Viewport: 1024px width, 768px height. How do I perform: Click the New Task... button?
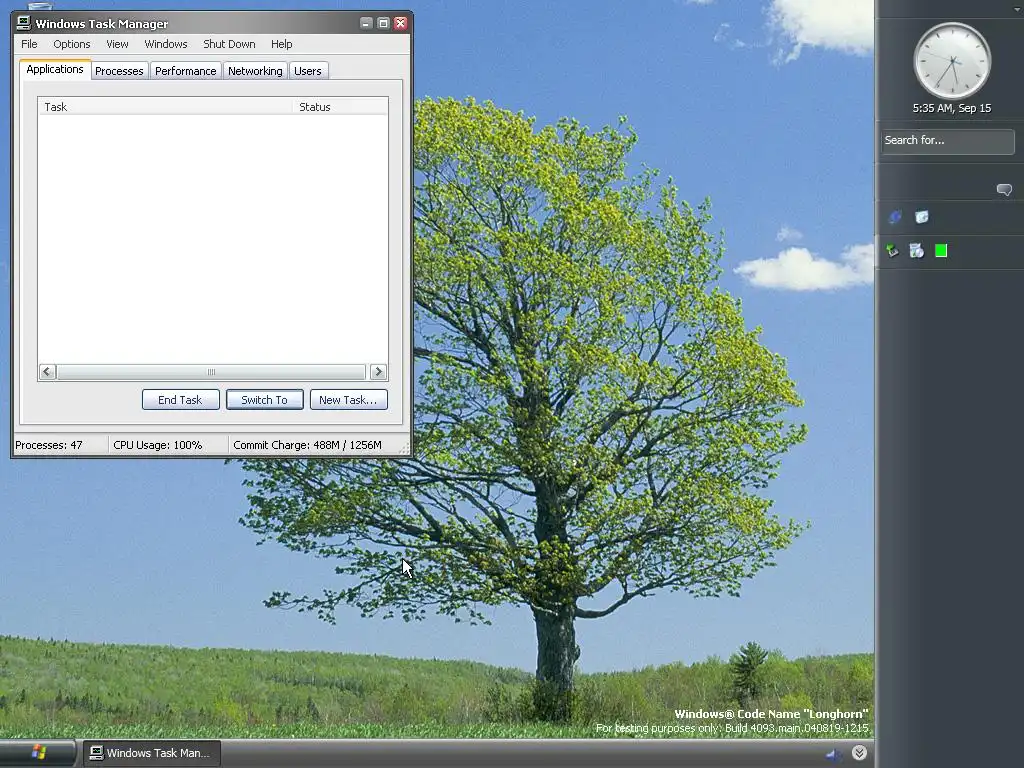click(348, 400)
